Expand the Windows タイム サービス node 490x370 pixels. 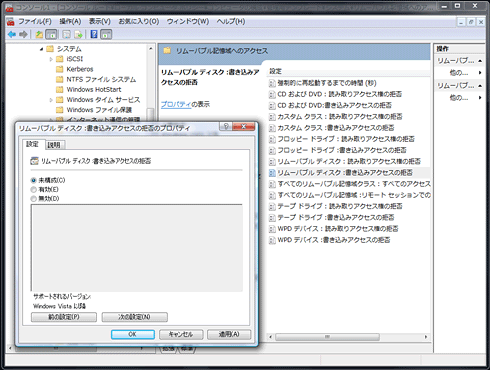point(51,100)
